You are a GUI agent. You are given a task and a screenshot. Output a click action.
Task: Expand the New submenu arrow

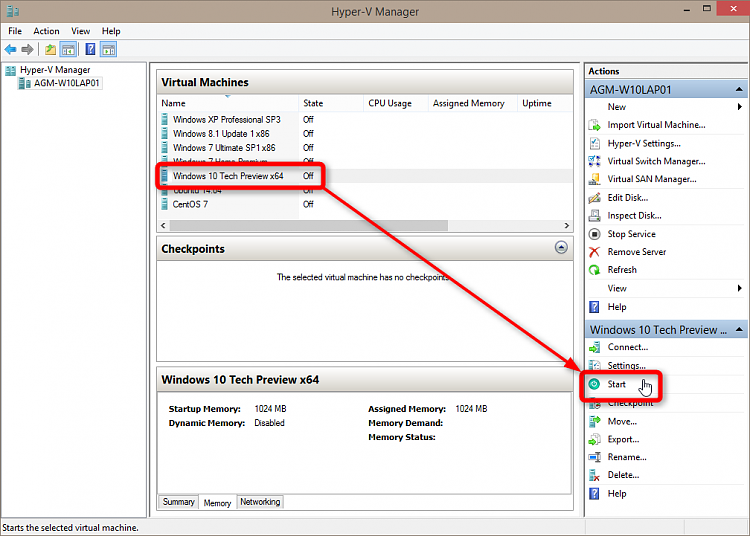coord(739,107)
